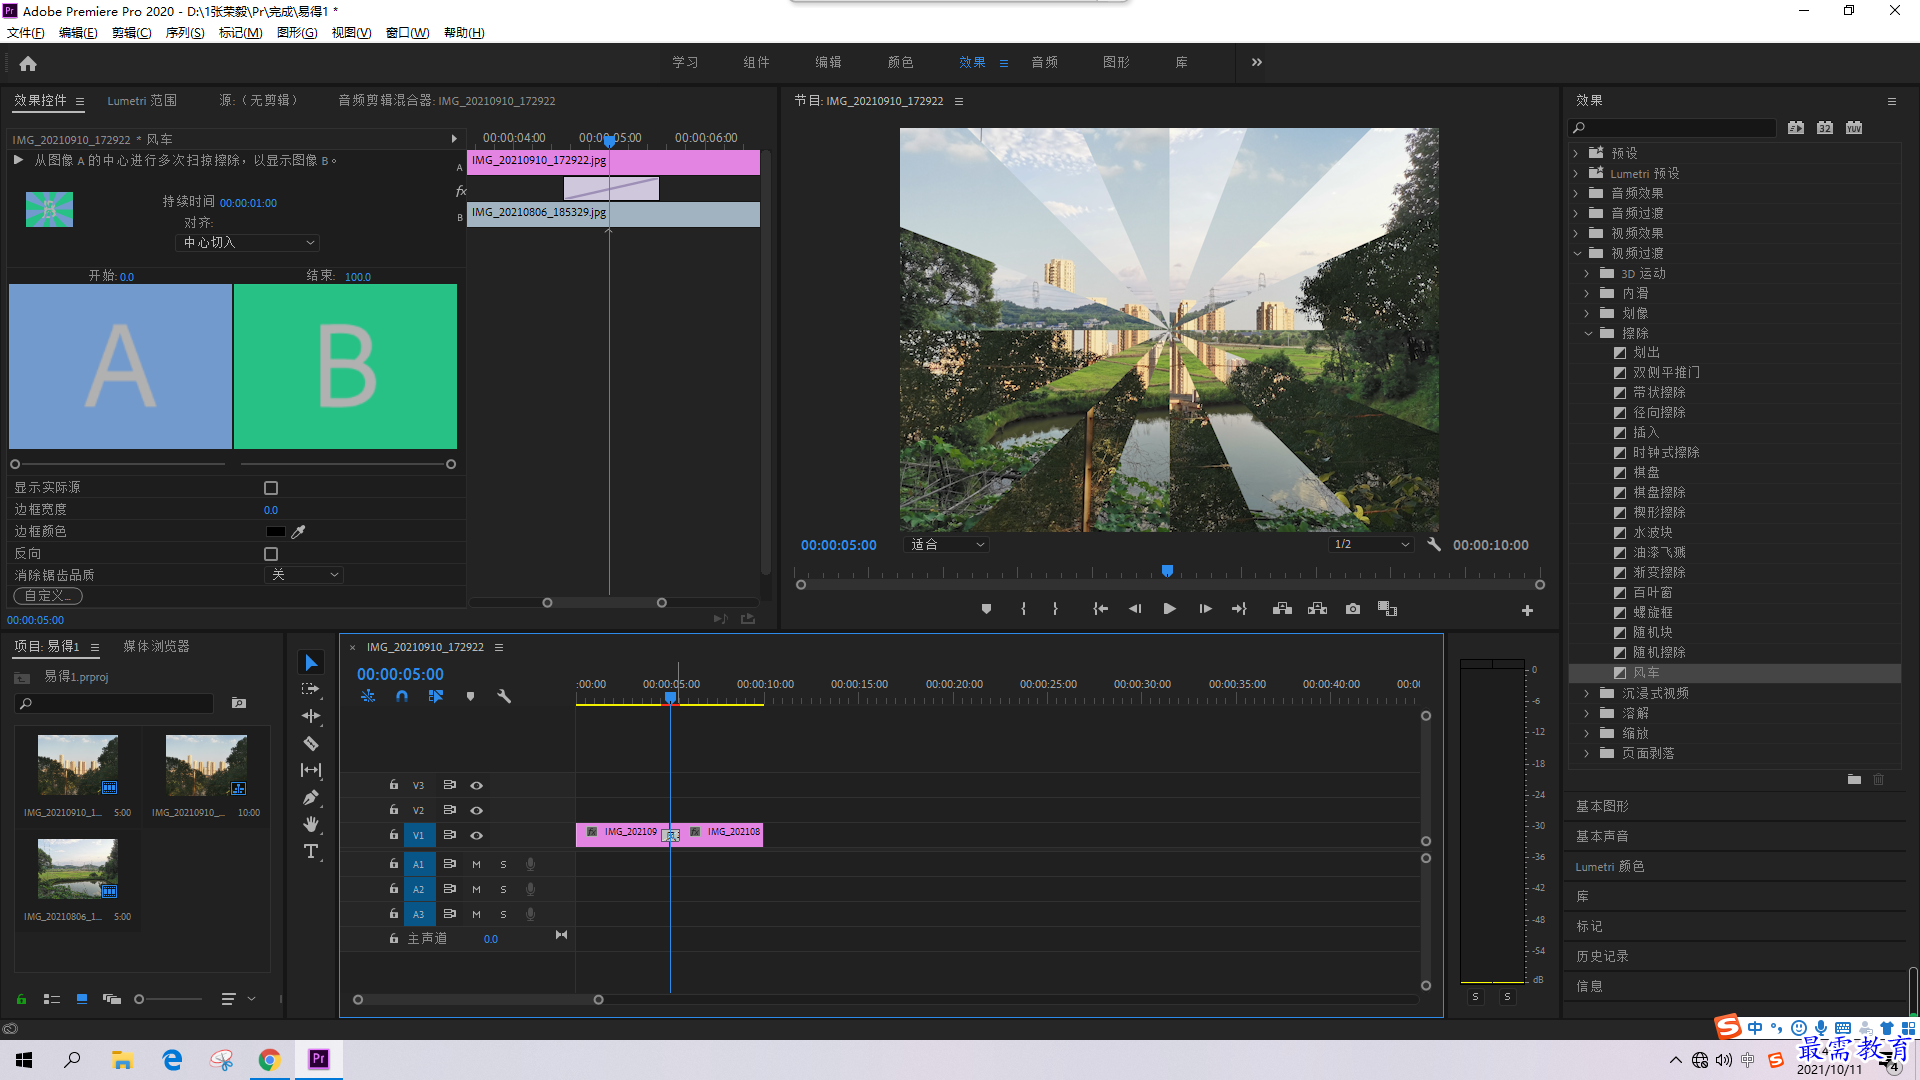Click the 自定义 button
This screenshot has height=1080, width=1920.
[x=48, y=596]
